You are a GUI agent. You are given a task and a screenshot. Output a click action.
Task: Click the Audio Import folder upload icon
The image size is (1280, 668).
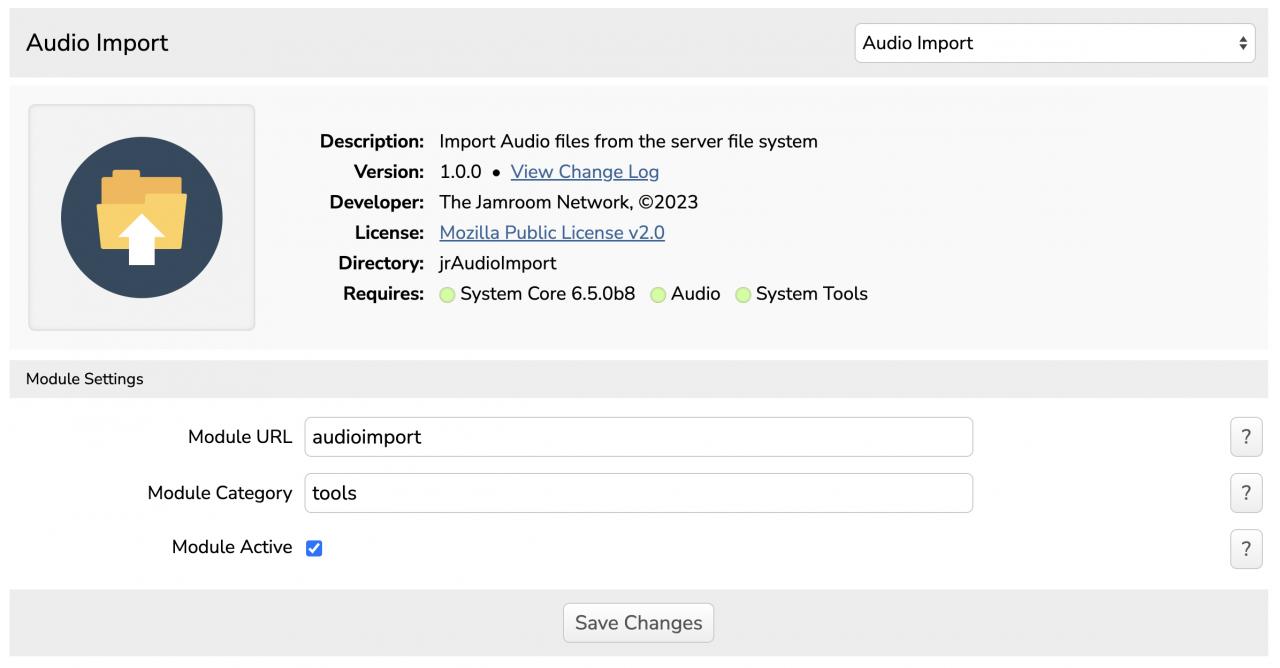coord(142,217)
